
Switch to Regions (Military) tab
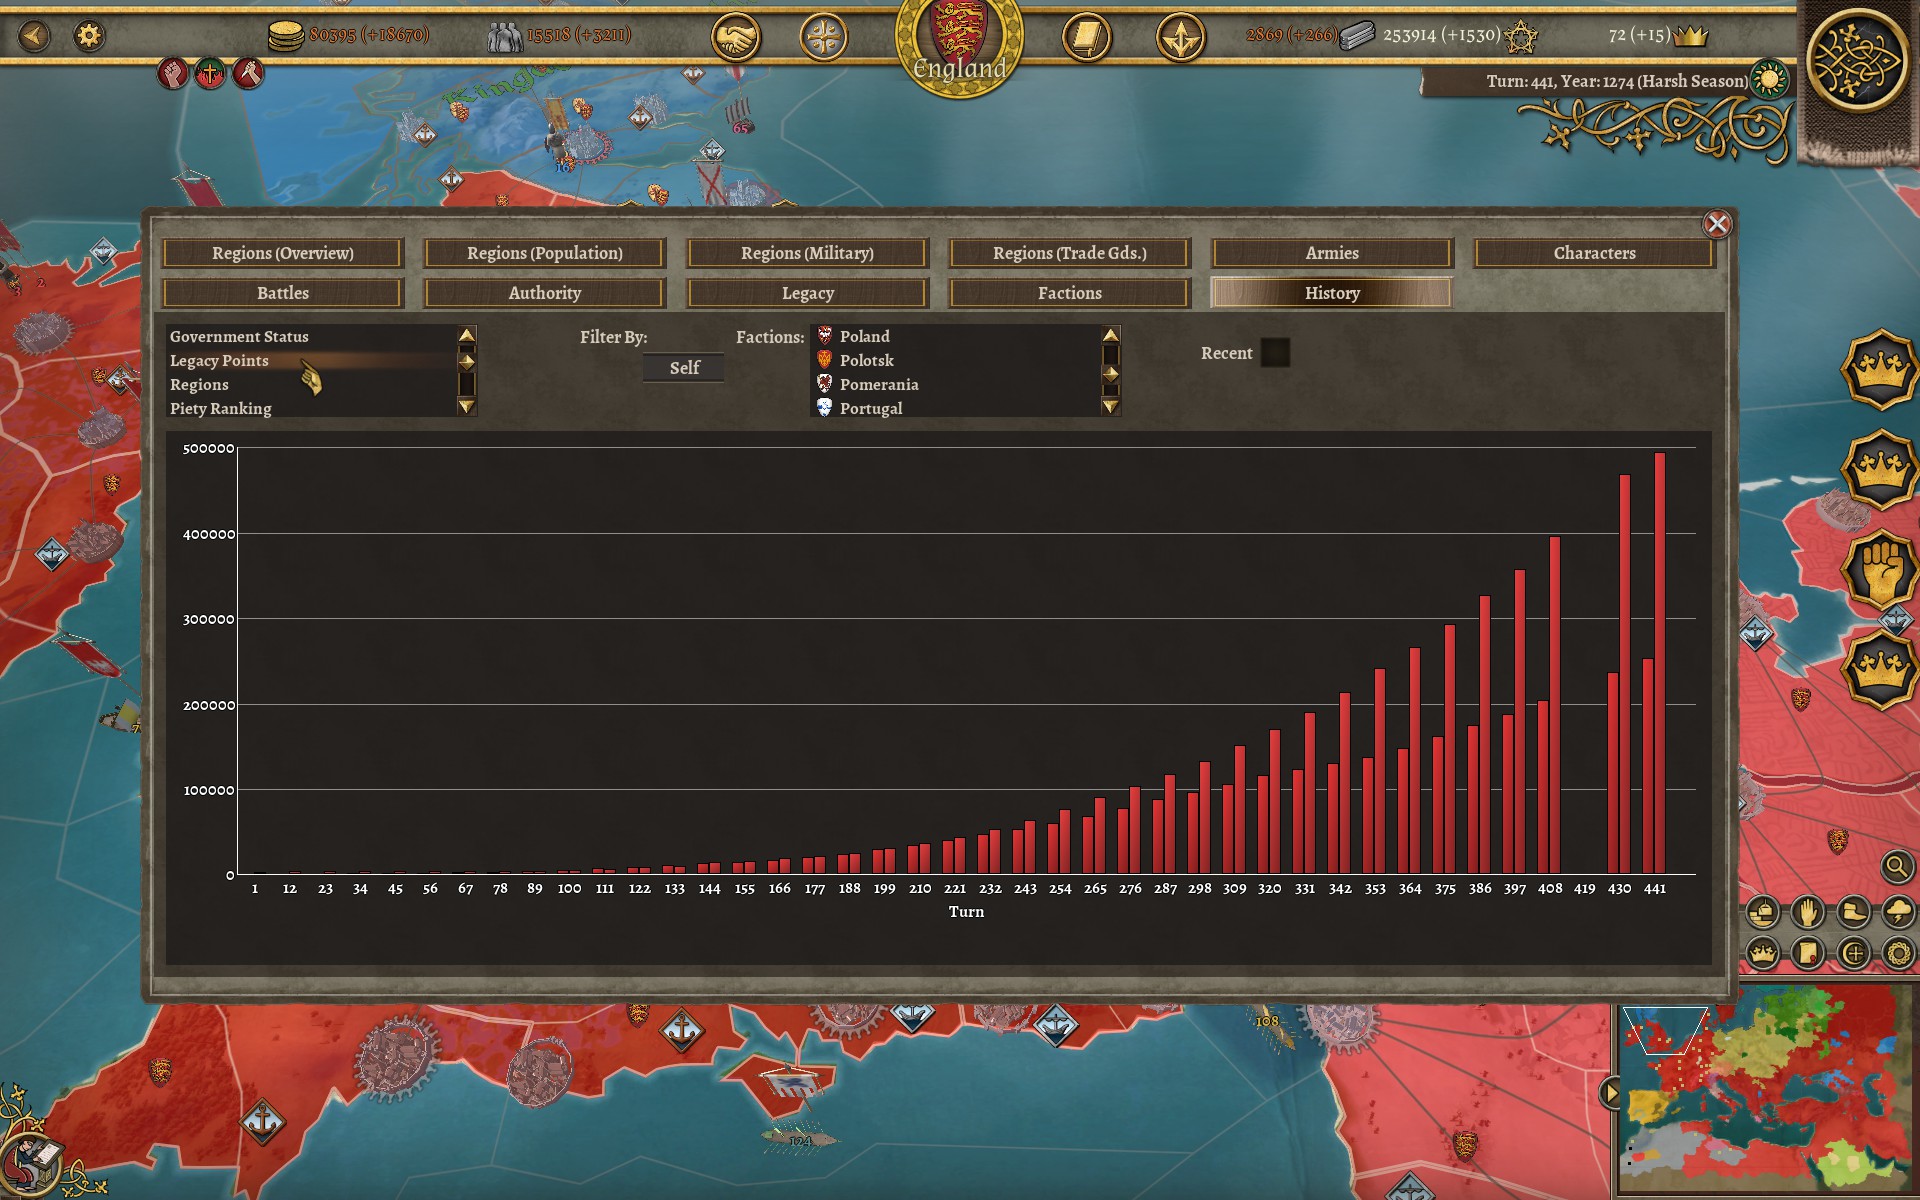pyautogui.click(x=807, y=253)
